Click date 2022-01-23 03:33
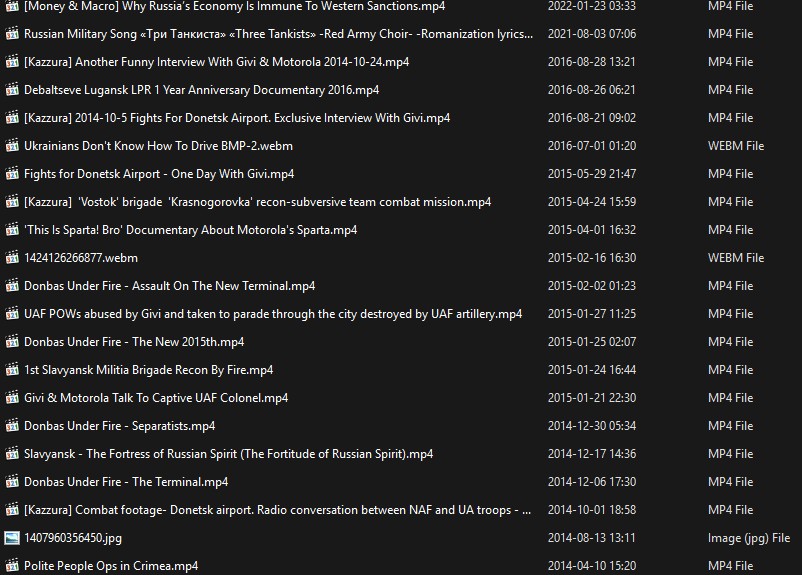This screenshot has height=575, width=802. [x=592, y=6]
